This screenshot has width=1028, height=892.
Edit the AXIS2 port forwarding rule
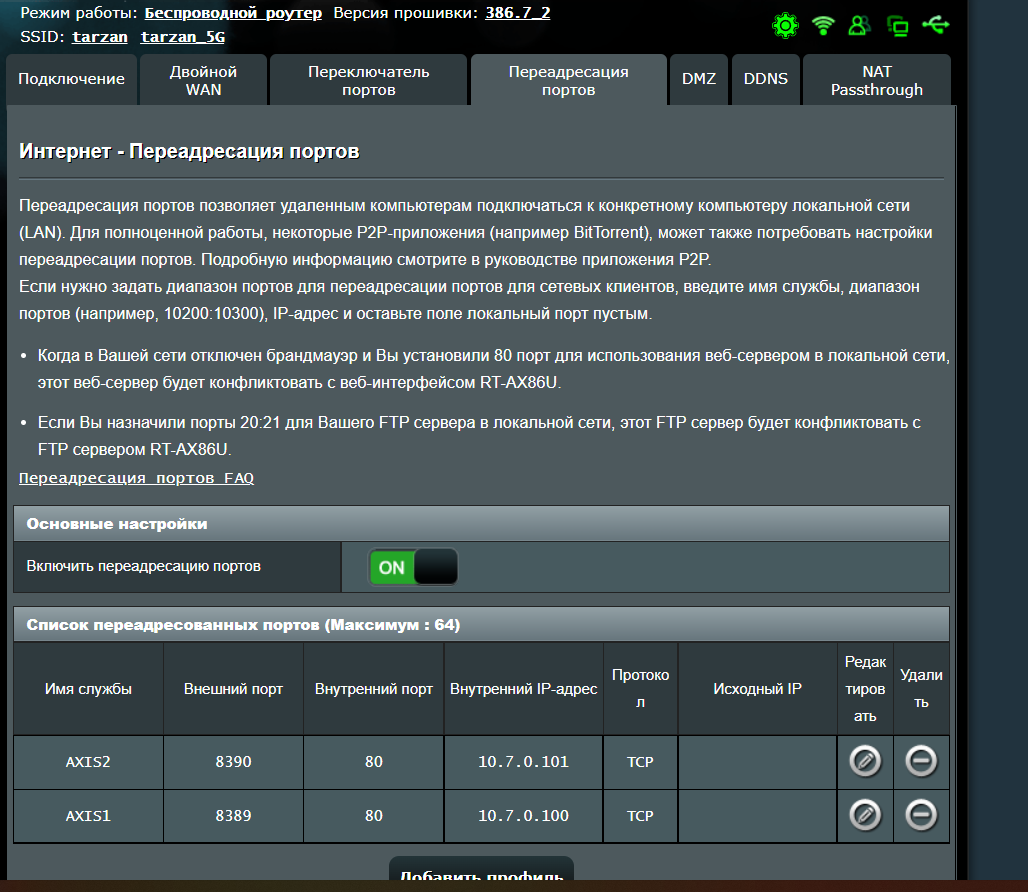(x=865, y=762)
